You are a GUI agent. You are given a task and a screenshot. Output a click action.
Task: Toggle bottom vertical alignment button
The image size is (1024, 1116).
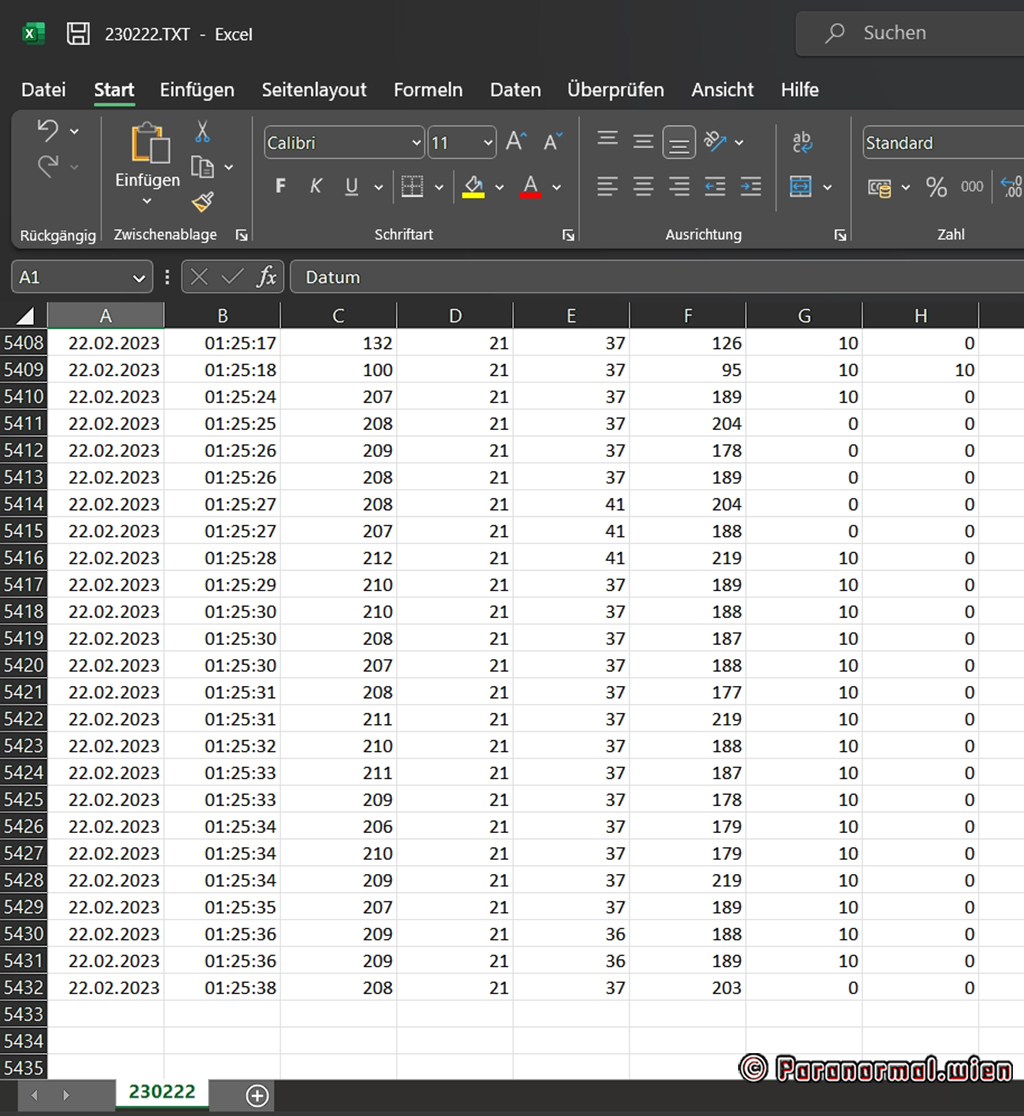679,142
